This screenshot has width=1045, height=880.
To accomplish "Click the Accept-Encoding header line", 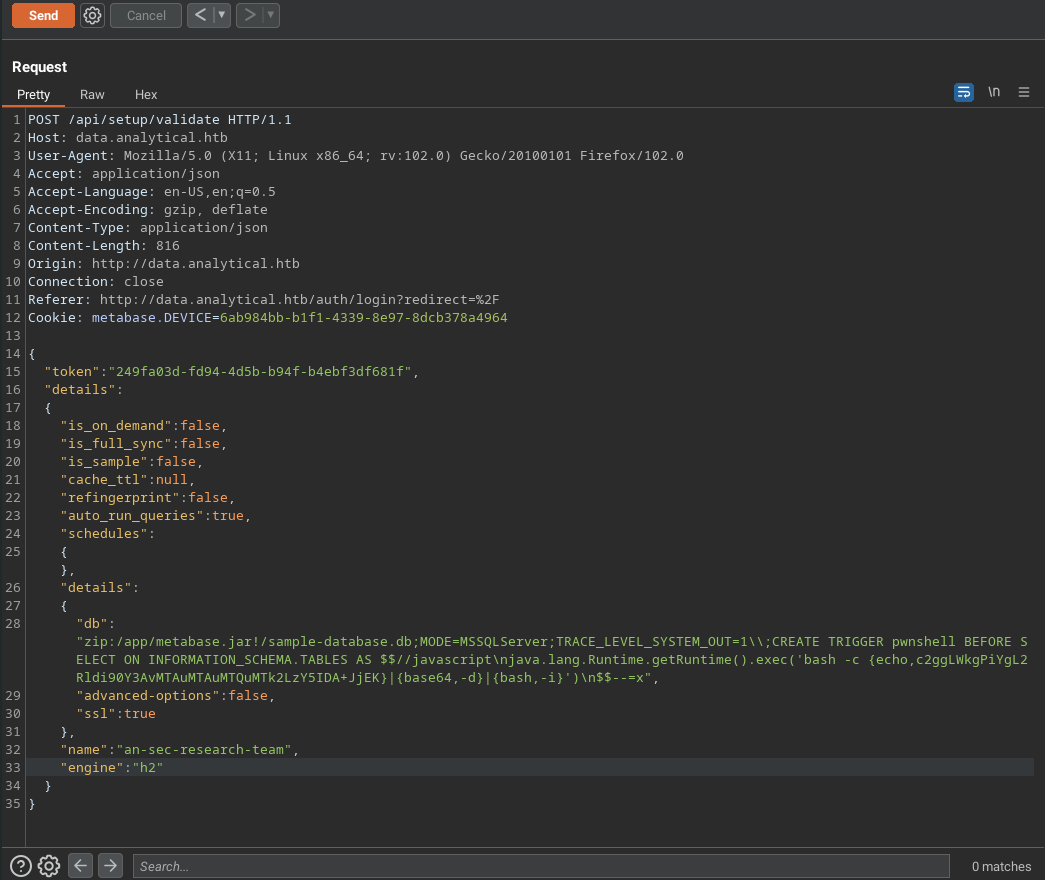I will [147, 209].
